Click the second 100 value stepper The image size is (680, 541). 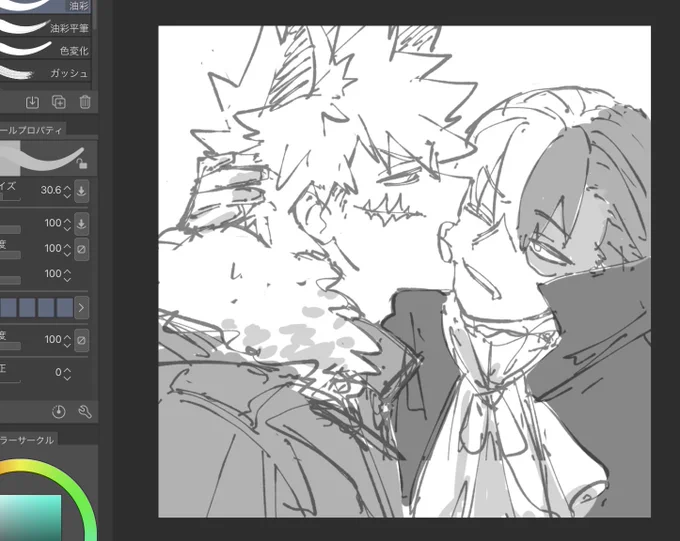click(x=67, y=249)
